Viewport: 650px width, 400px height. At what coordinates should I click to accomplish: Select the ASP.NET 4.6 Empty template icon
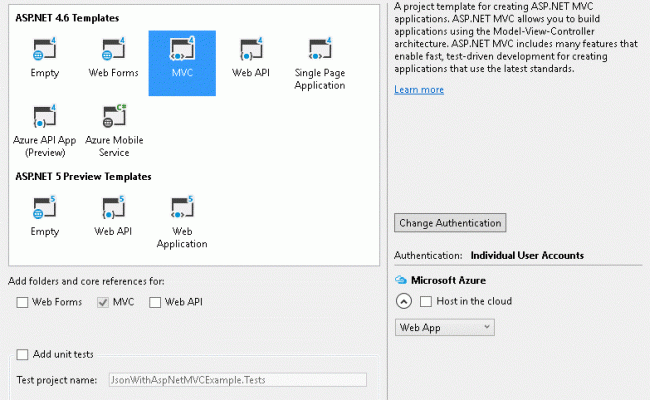click(44, 49)
